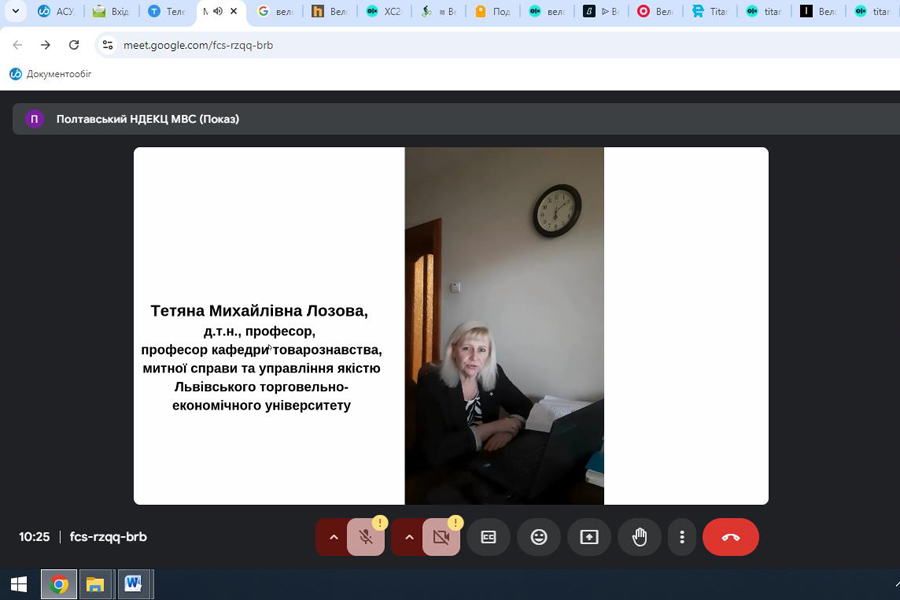Switch to the АСУ browser tab
Viewport: 900px width, 600px height.
click(x=55, y=12)
